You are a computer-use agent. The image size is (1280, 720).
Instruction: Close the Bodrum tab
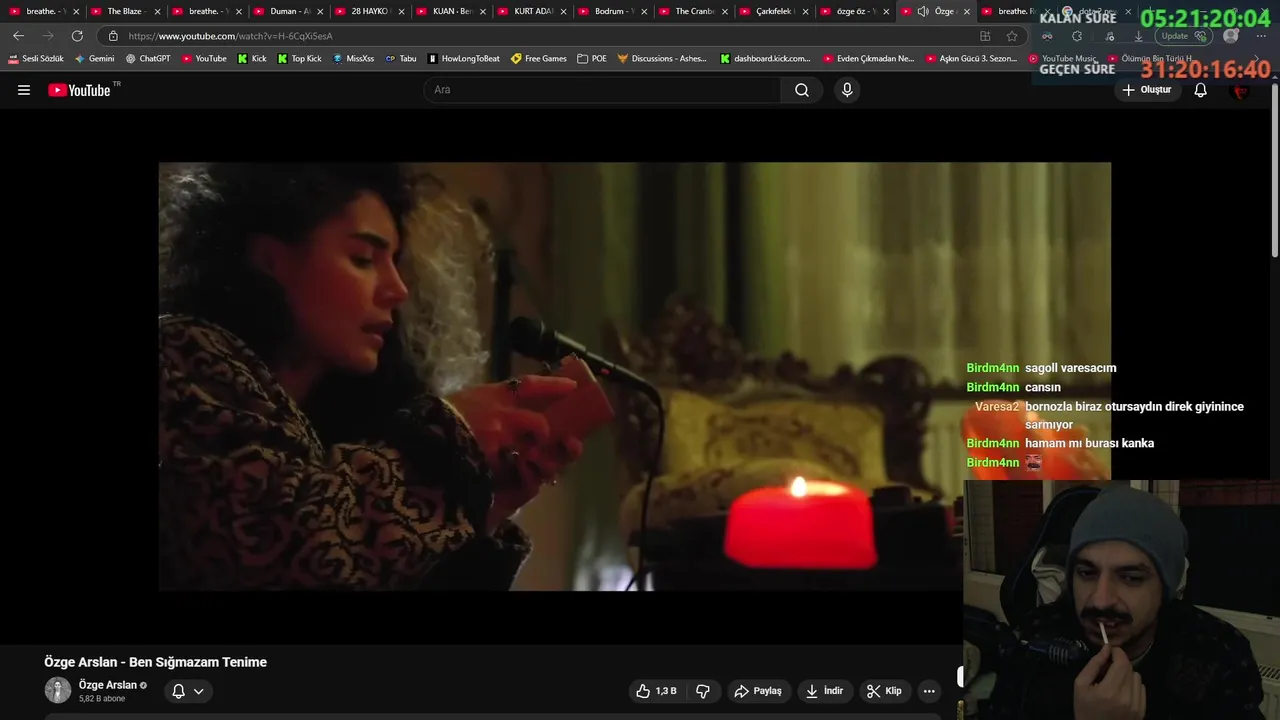coord(643,11)
